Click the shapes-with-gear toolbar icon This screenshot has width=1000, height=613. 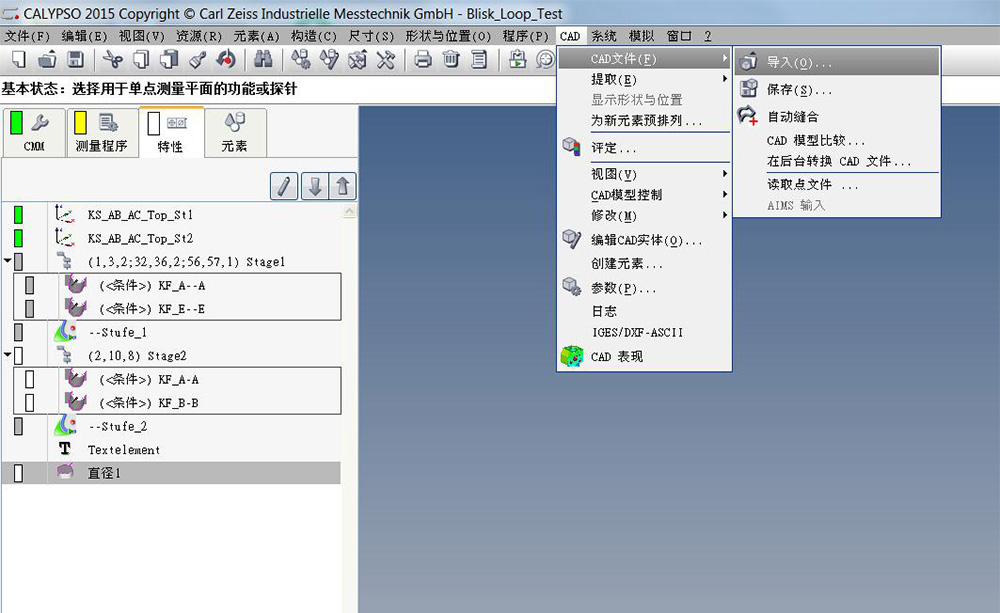pyautogui.click(x=300, y=60)
